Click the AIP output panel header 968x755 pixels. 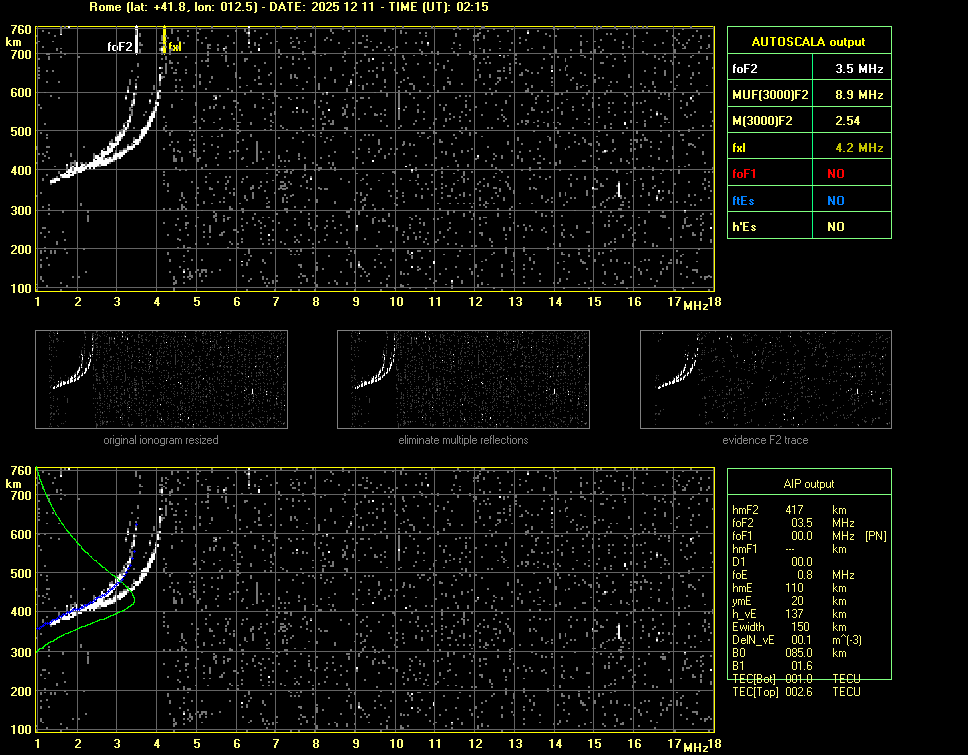point(808,484)
